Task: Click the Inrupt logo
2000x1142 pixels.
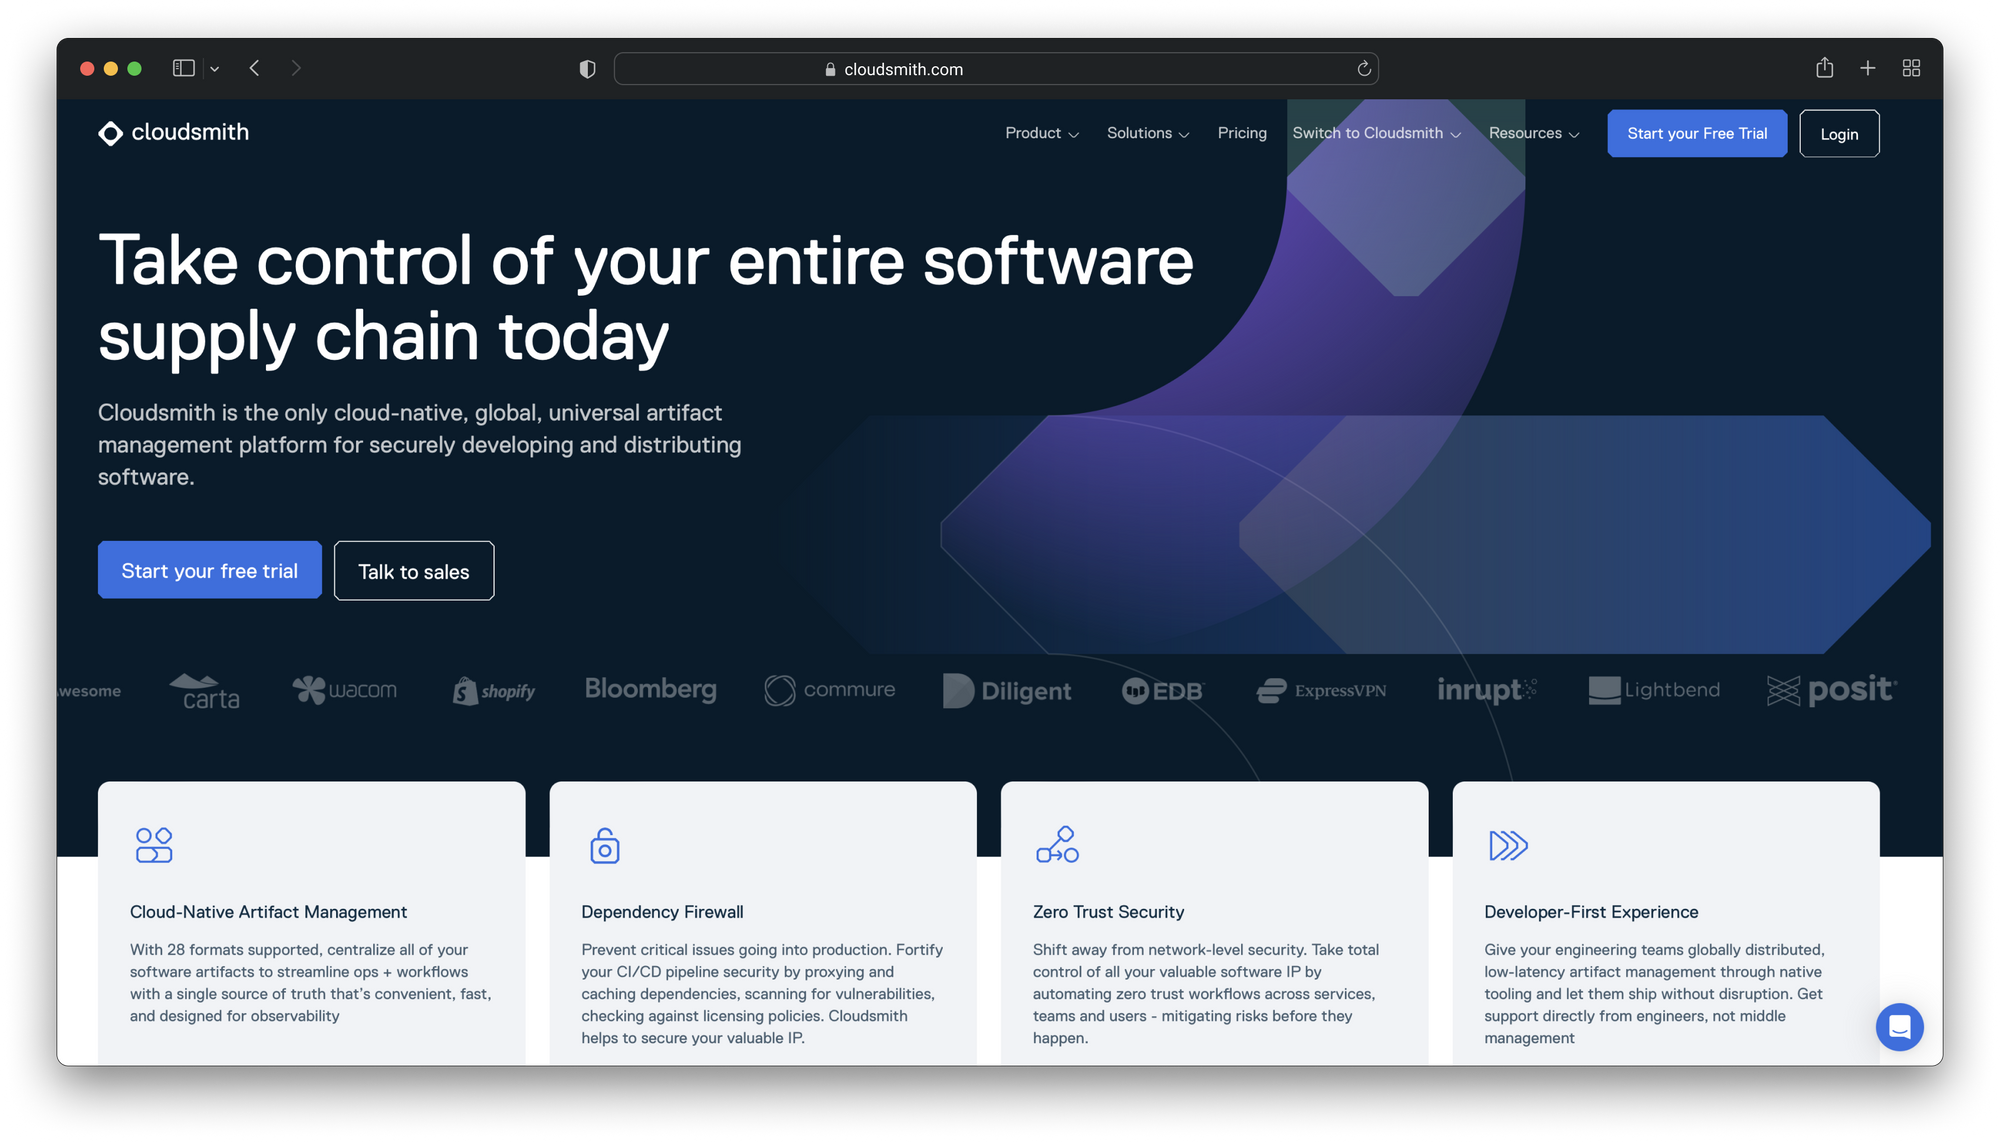Action: click(1487, 690)
